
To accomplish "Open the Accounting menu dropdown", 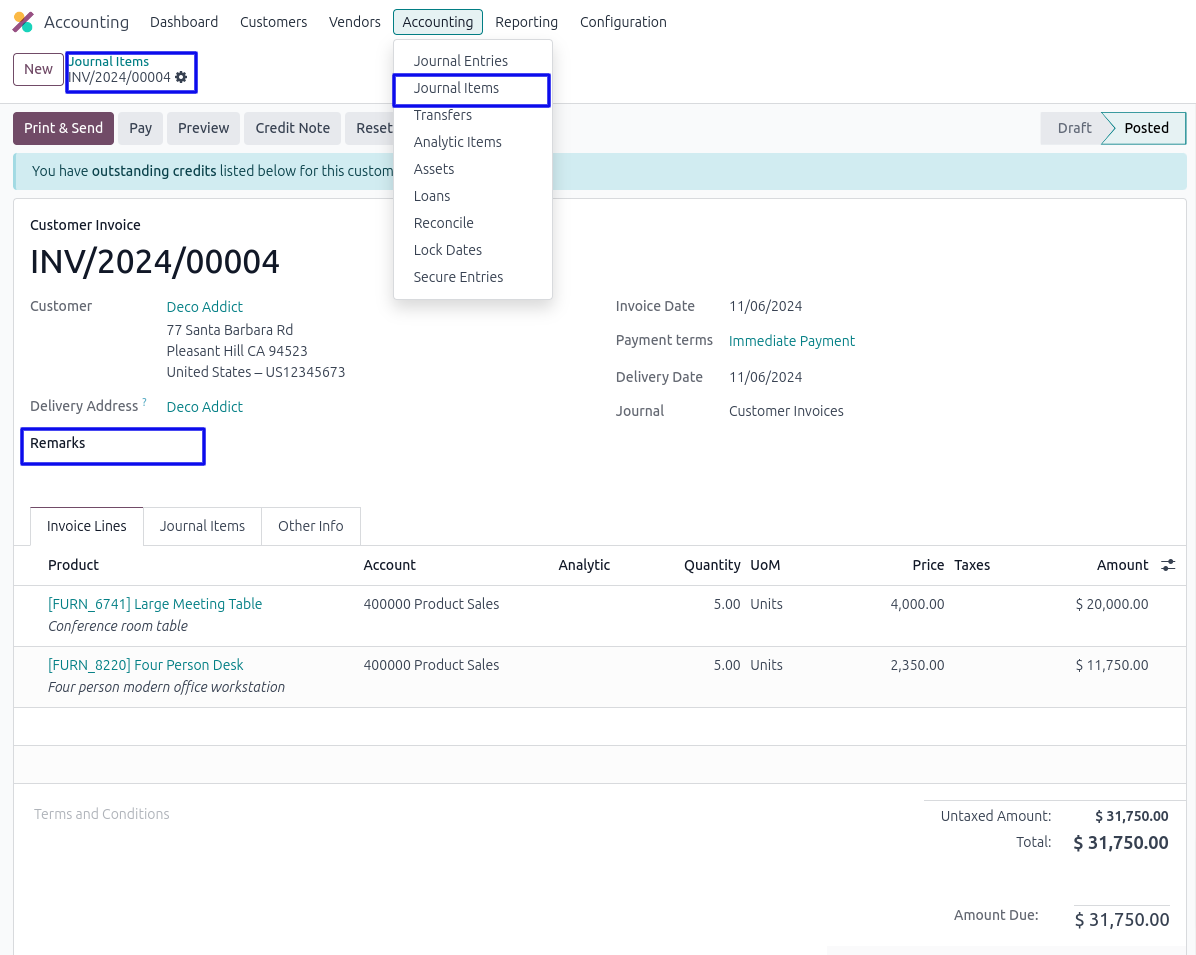I will (x=437, y=22).
